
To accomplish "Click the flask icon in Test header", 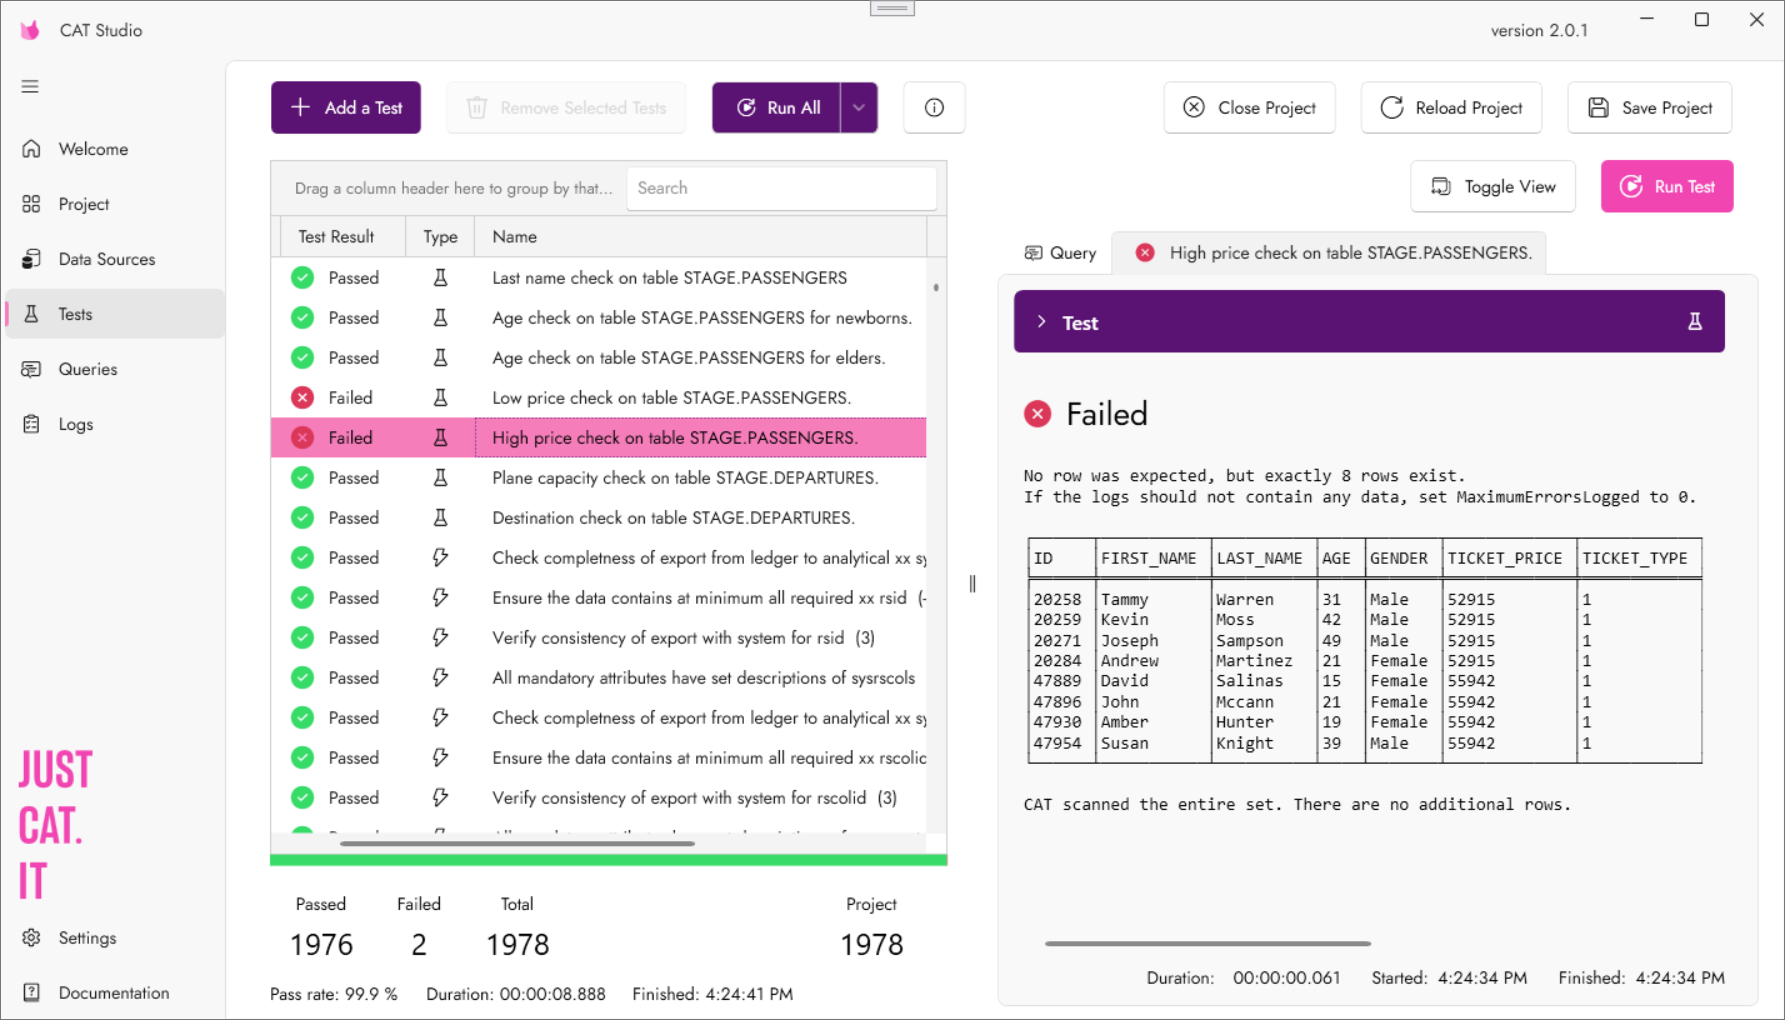I will pos(1694,322).
